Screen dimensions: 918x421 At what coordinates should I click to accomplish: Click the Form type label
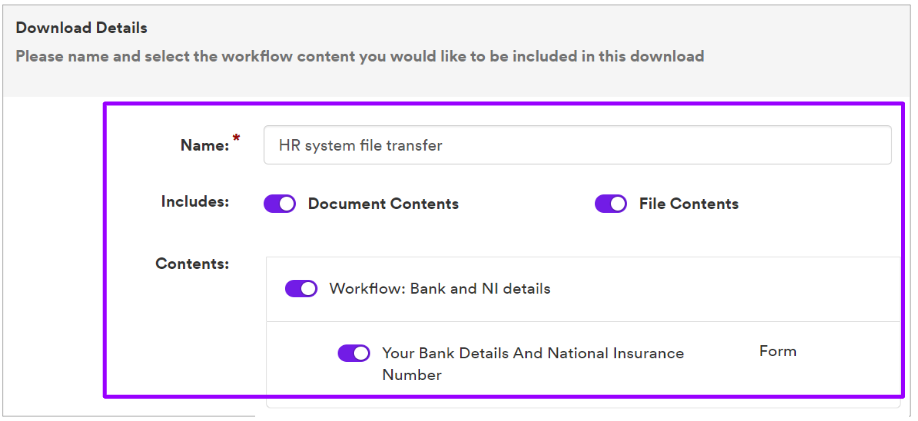(x=777, y=351)
